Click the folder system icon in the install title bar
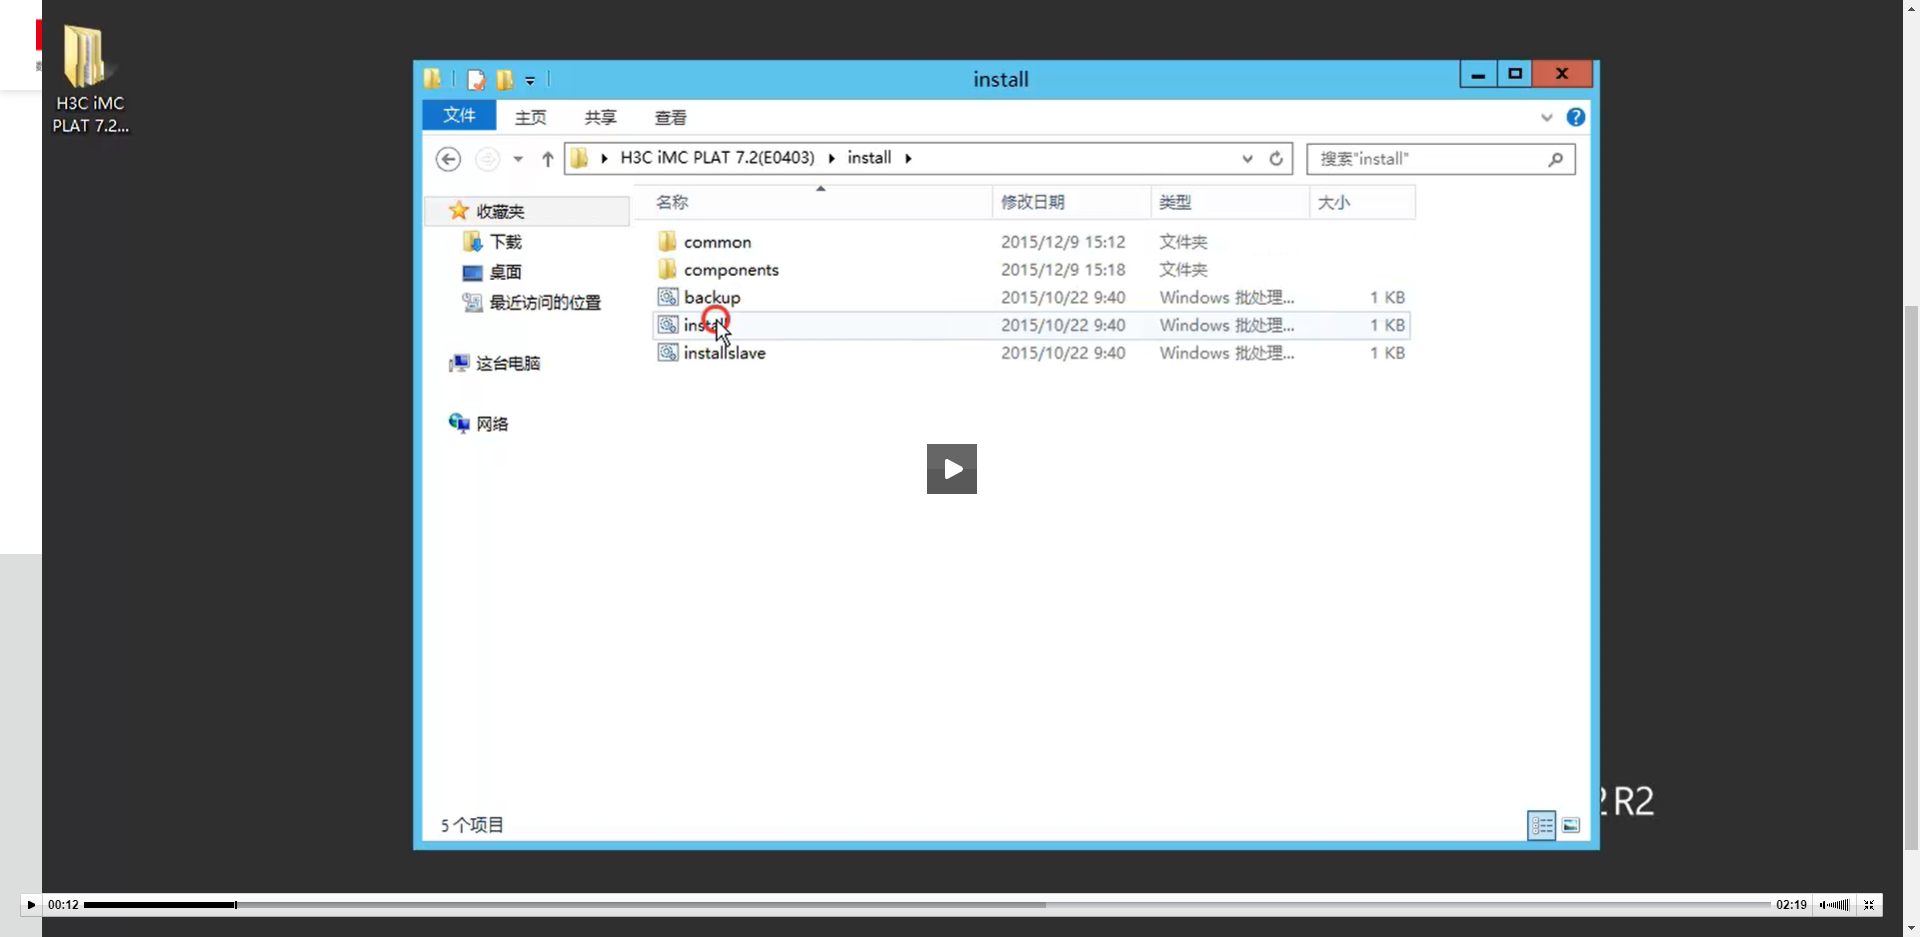Viewport: 1920px width, 937px height. [x=432, y=79]
